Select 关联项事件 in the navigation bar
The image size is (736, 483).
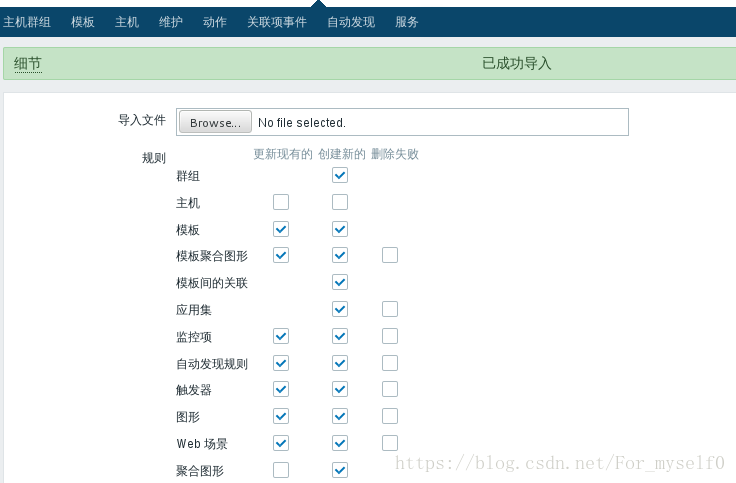(x=277, y=22)
